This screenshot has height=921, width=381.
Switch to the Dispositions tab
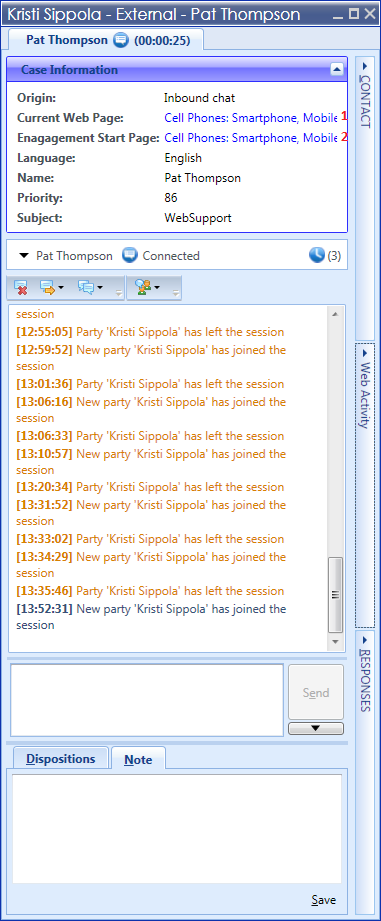[x=60, y=758]
